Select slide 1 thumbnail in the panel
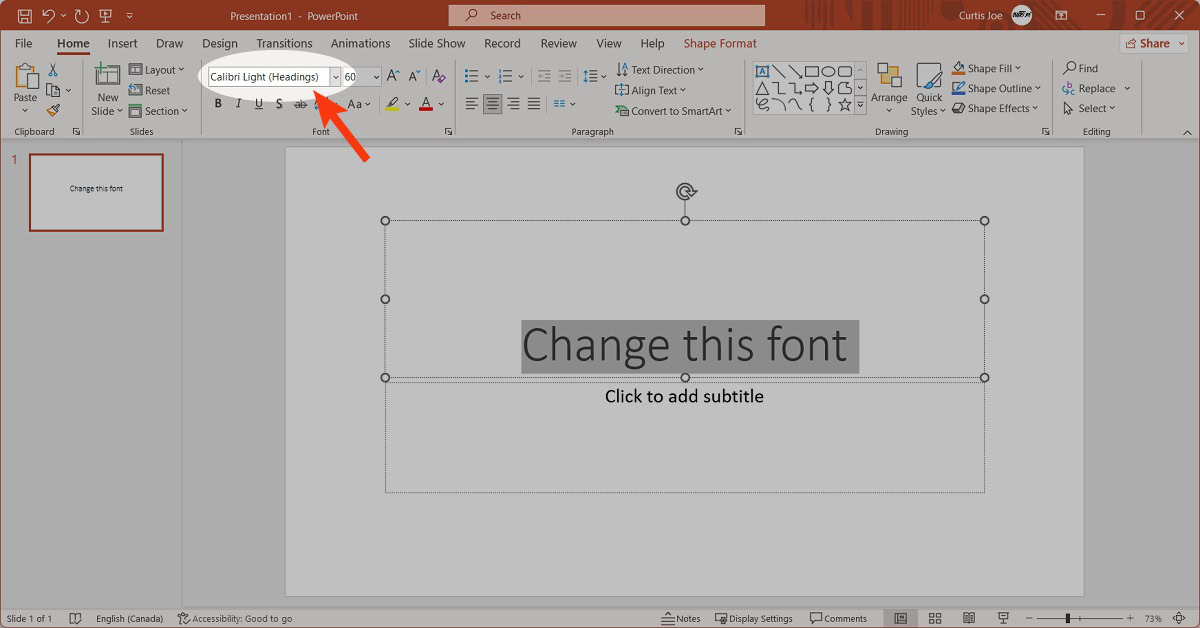1200x628 pixels. (x=96, y=192)
